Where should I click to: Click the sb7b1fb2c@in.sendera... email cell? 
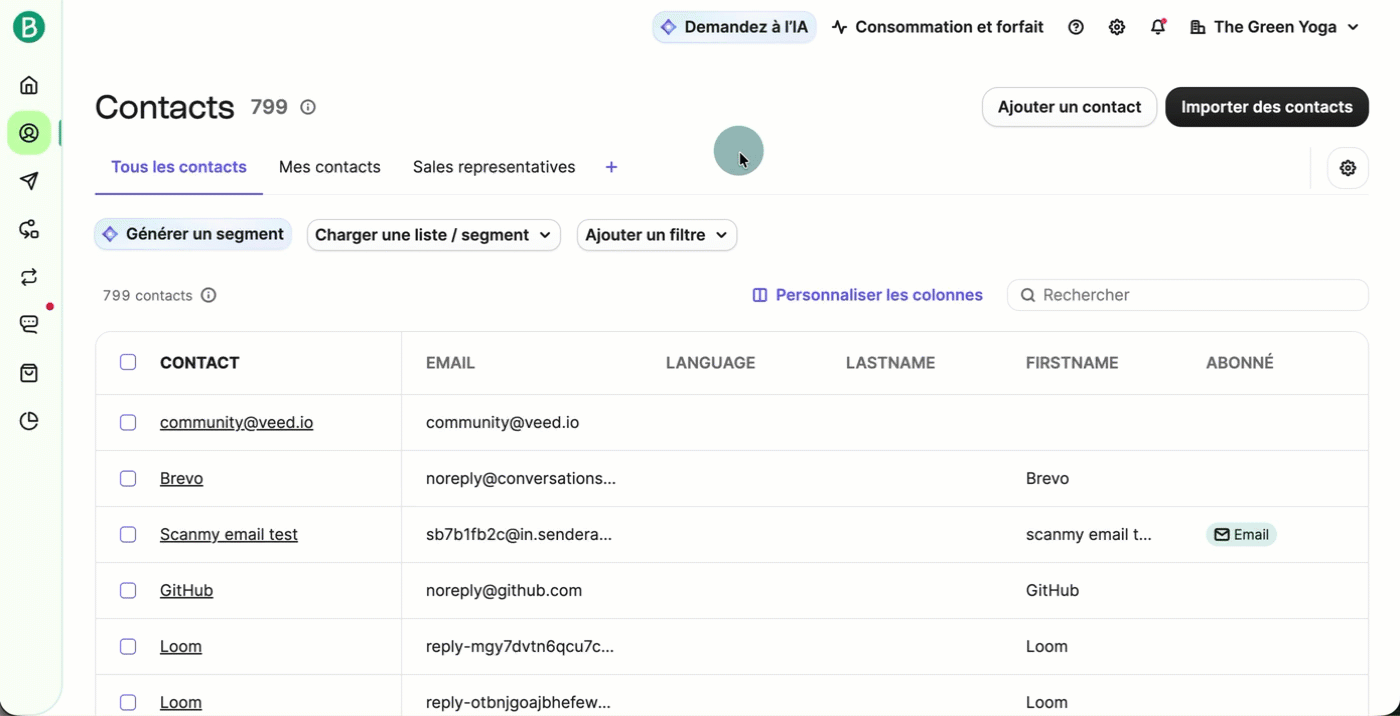coord(519,534)
